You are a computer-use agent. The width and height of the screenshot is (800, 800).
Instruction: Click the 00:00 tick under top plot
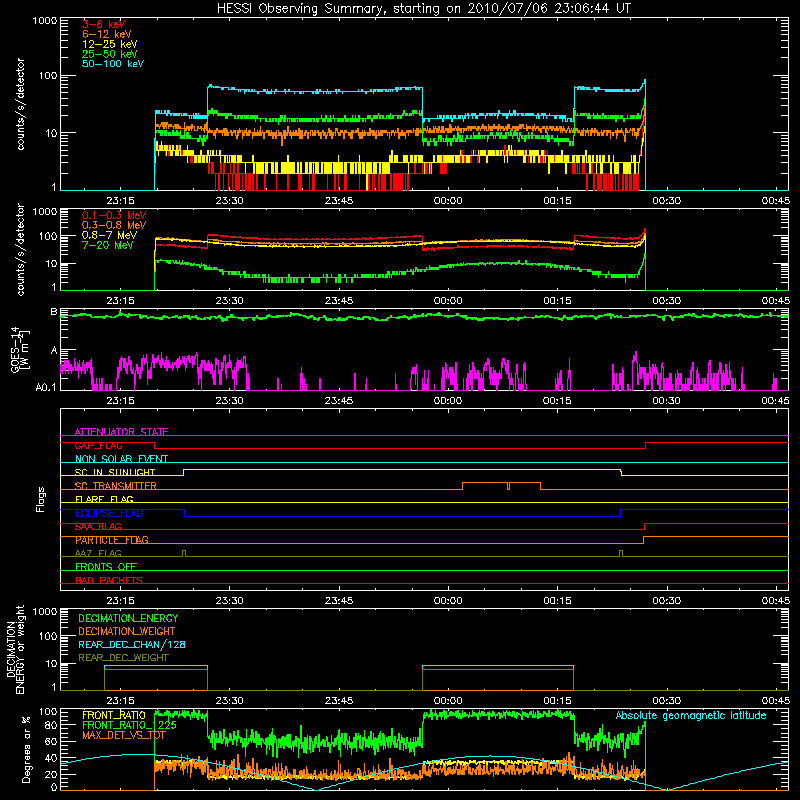click(448, 201)
